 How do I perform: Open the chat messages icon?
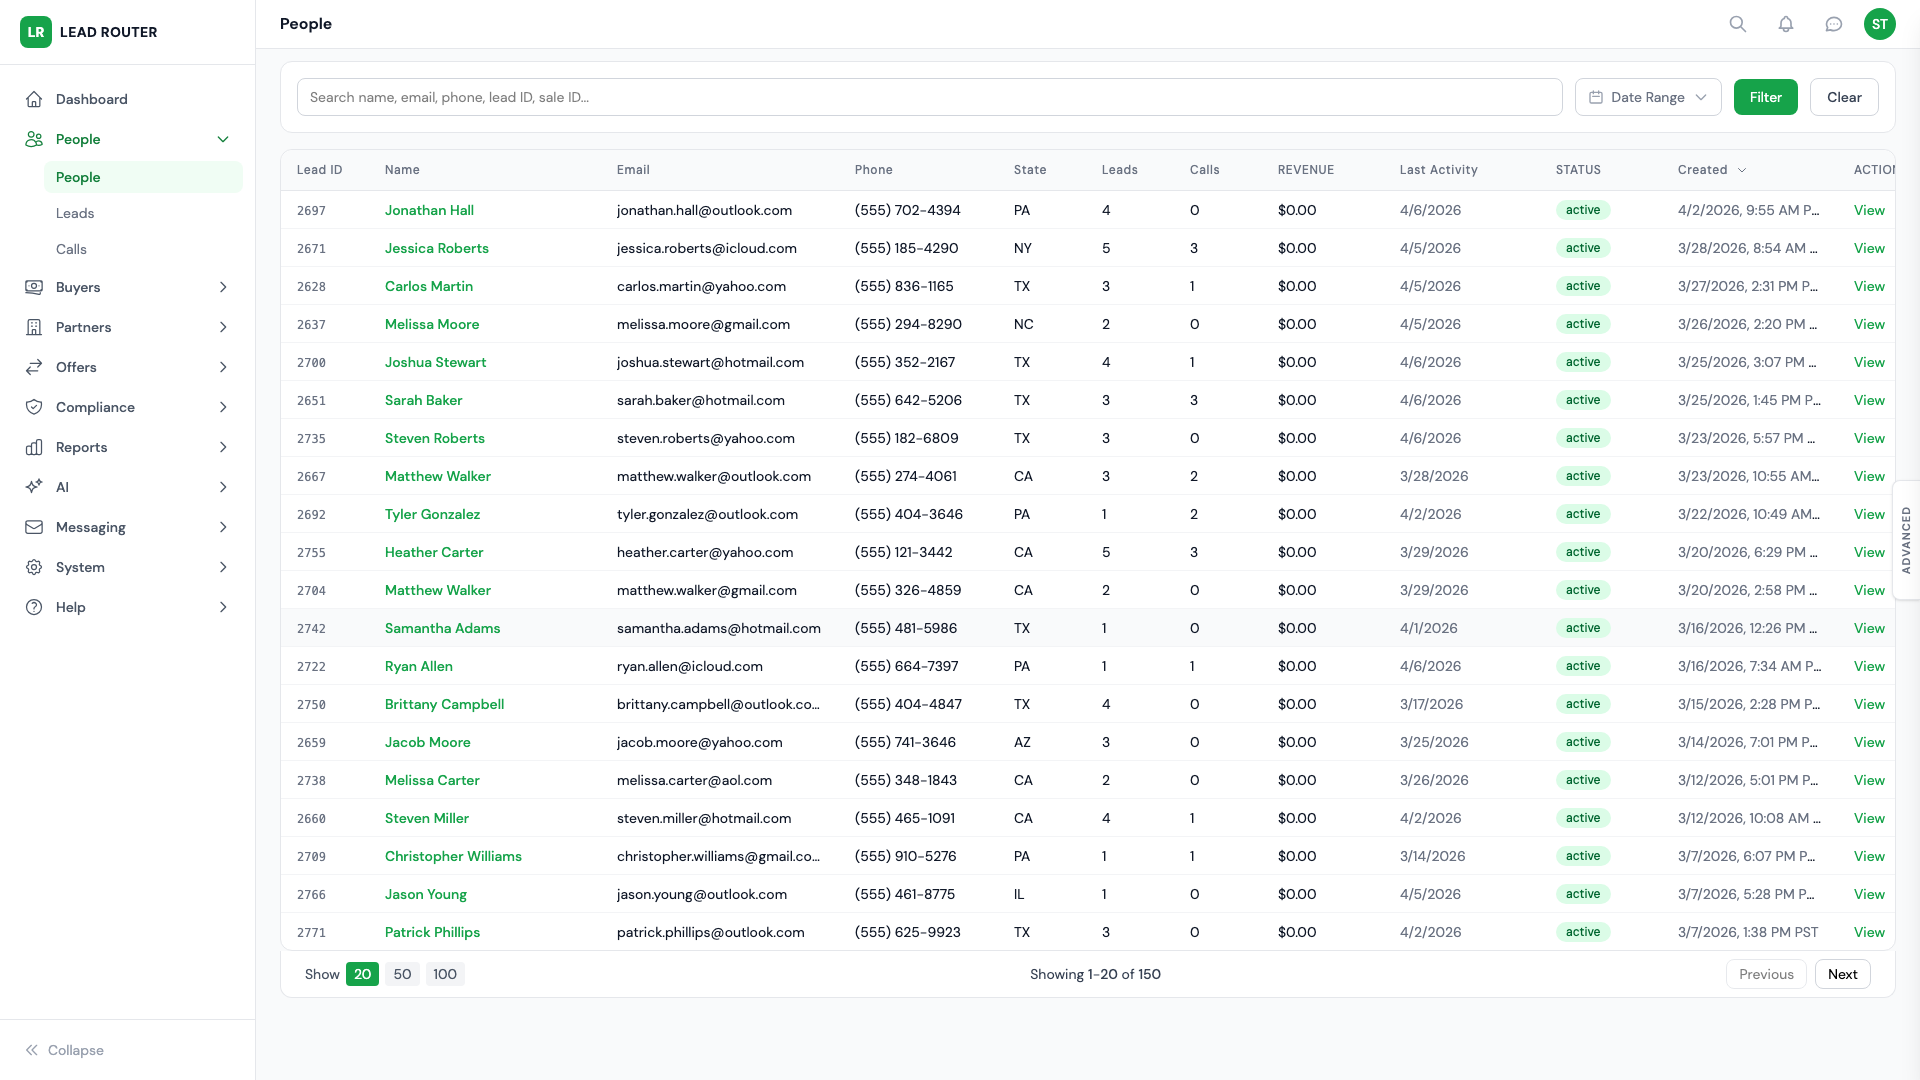pyautogui.click(x=1834, y=24)
